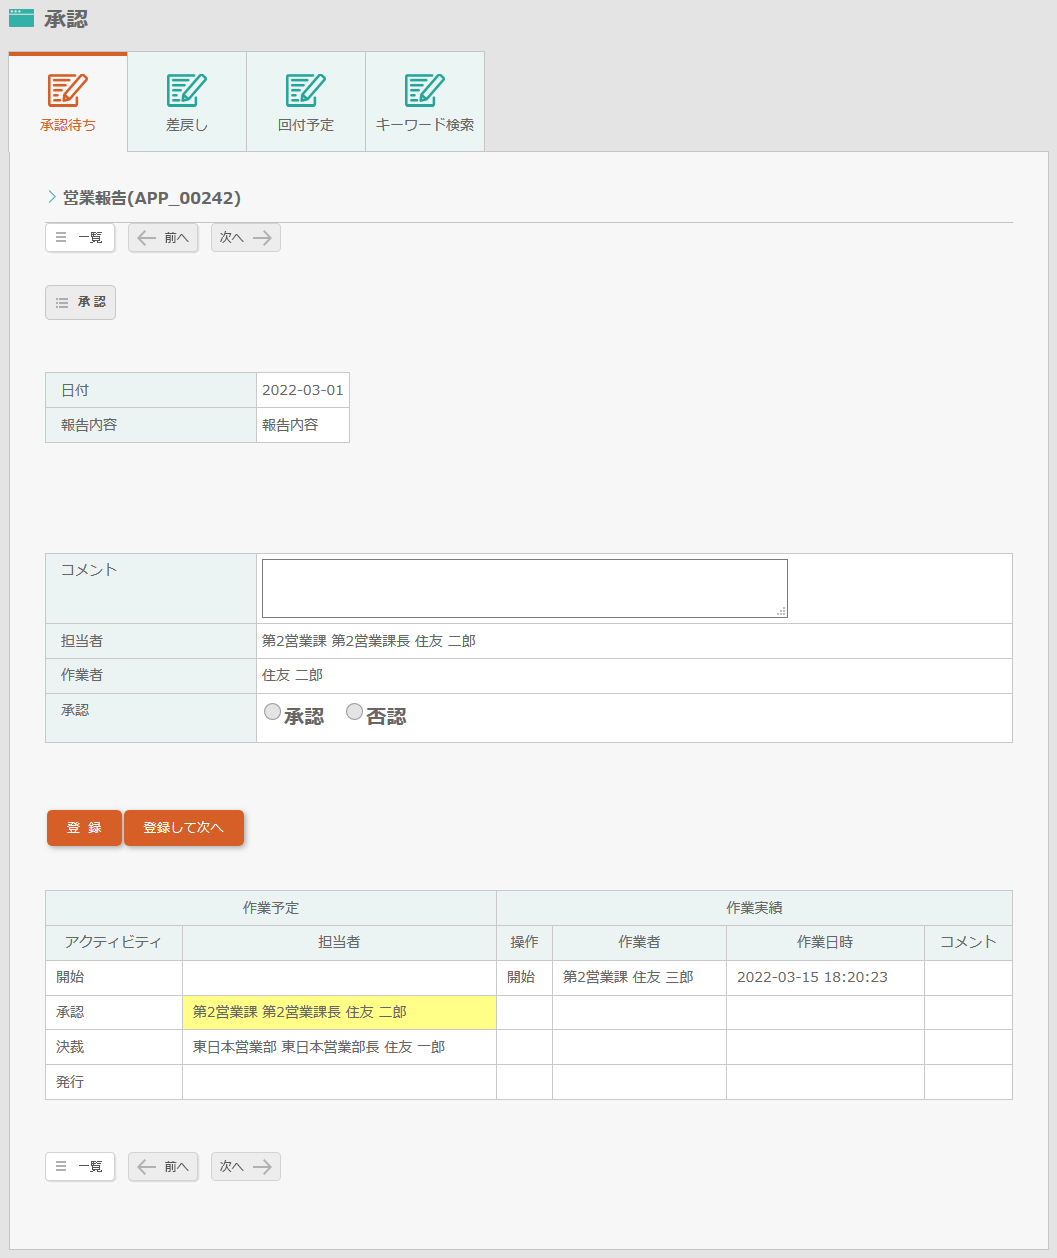Click the 開始 entry in the 操作 column
Image resolution: width=1057 pixels, height=1258 pixels.
[521, 977]
